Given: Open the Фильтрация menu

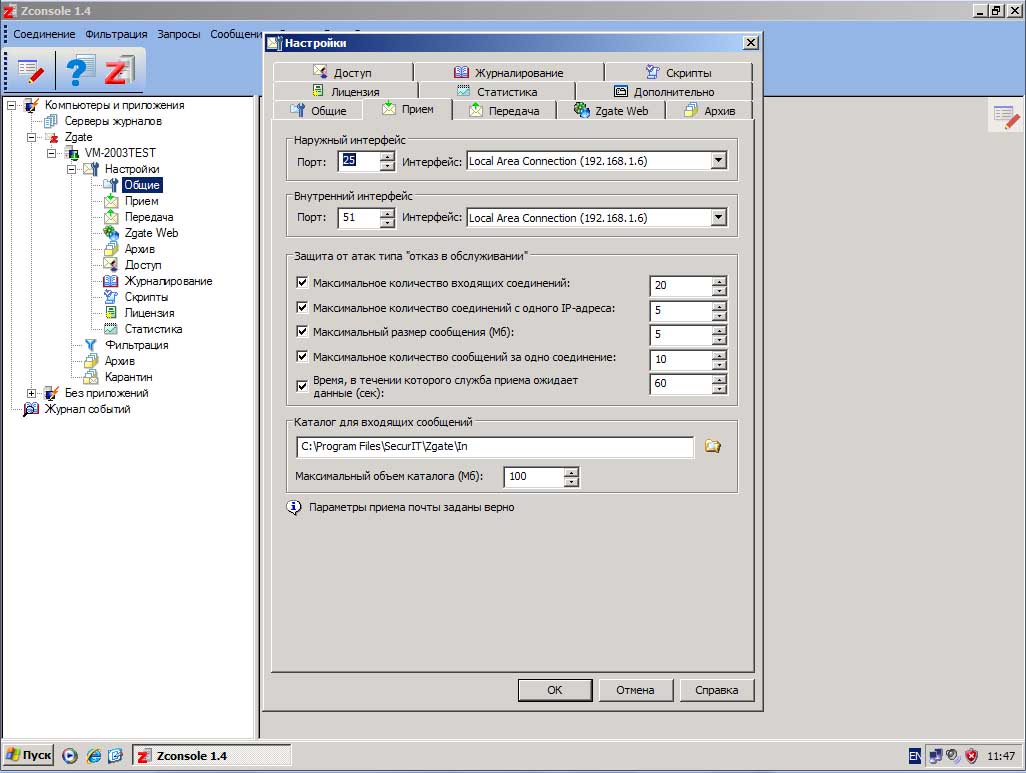Looking at the screenshot, I should (x=116, y=34).
